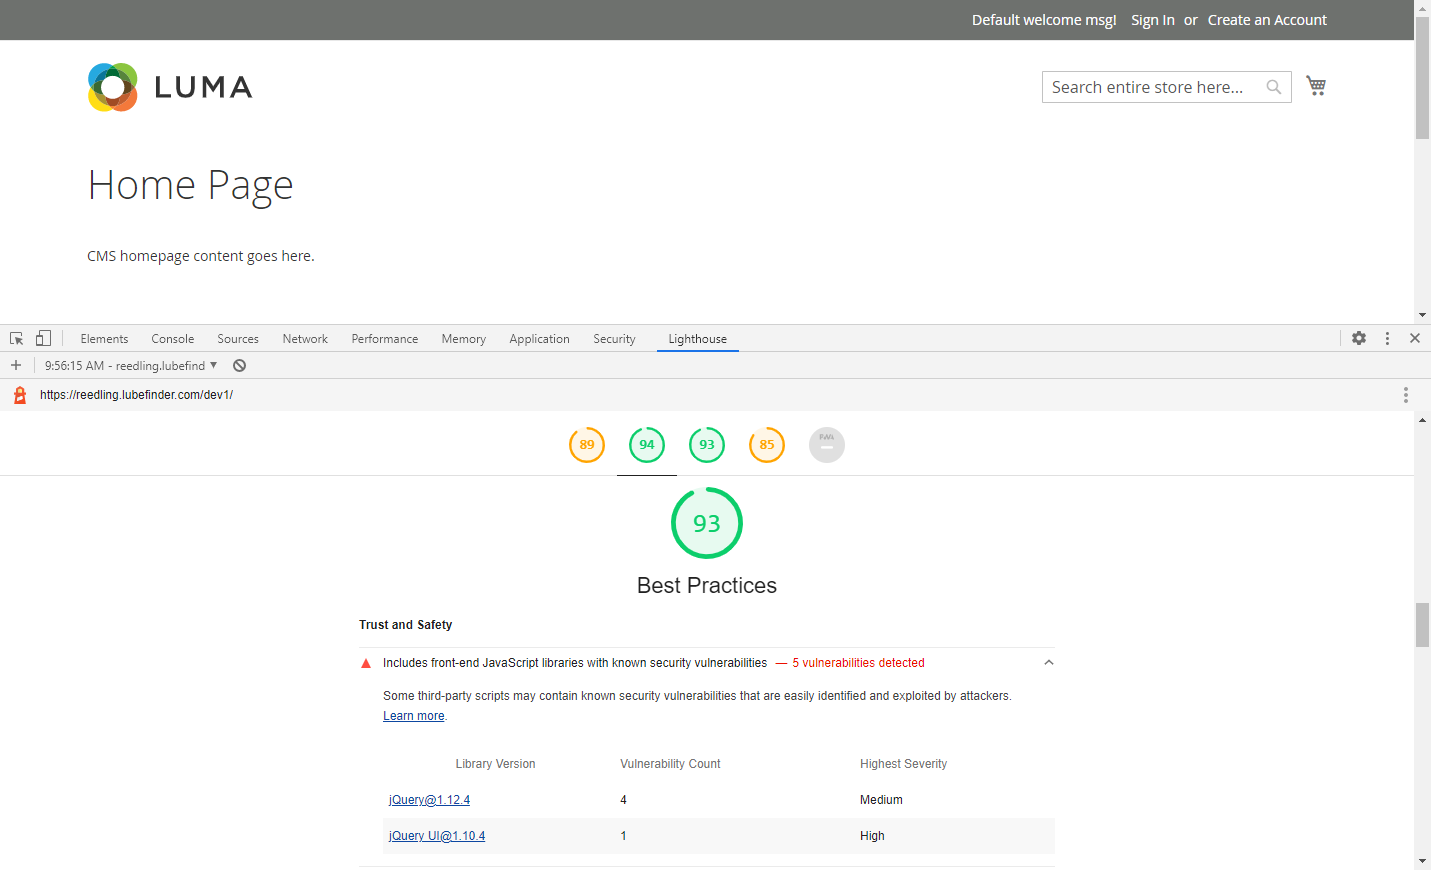Open the shopping cart icon
Screen dimensions: 1431x870
click(1316, 86)
